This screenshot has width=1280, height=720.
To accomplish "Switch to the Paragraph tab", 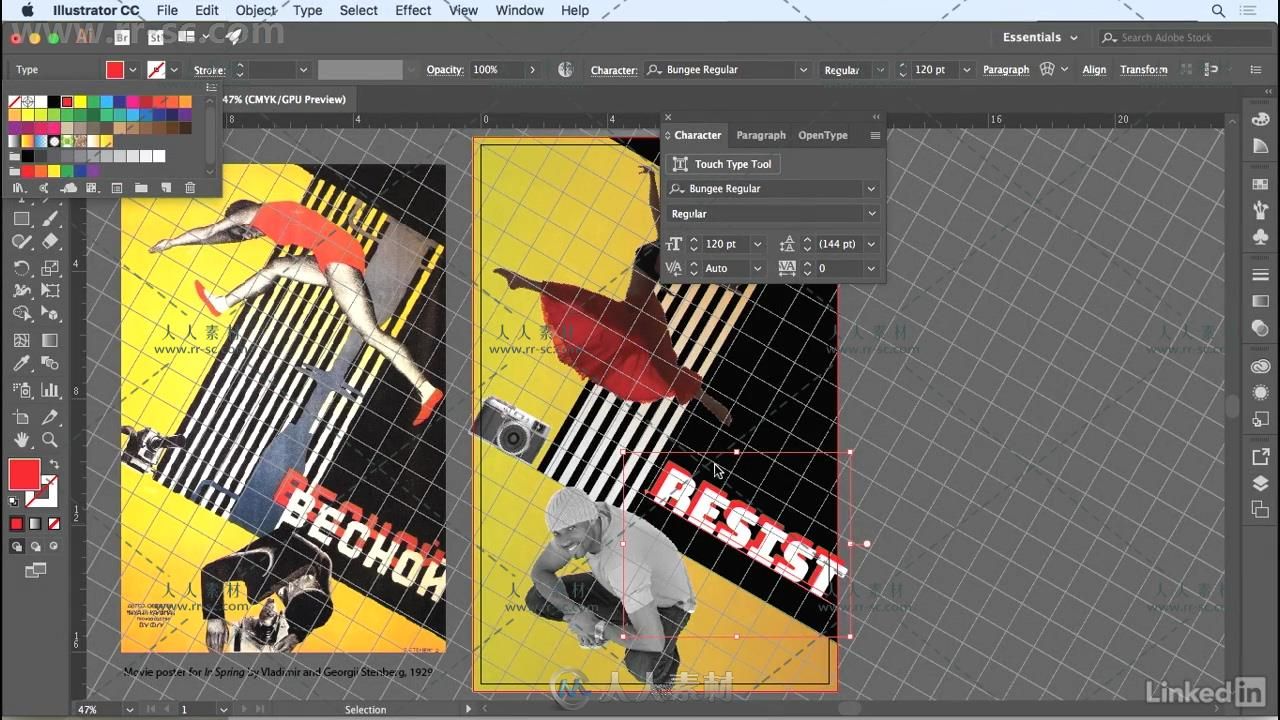I will point(761,135).
